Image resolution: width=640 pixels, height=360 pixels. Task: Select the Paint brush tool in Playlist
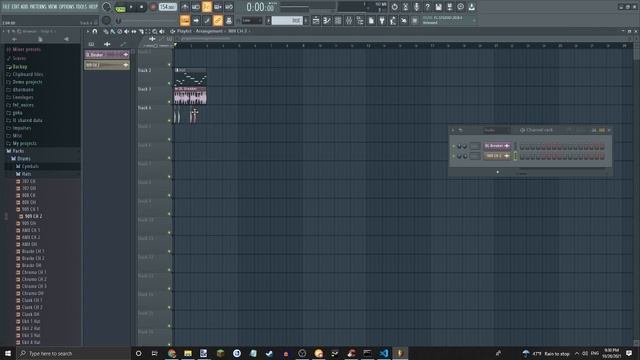pos(113,31)
